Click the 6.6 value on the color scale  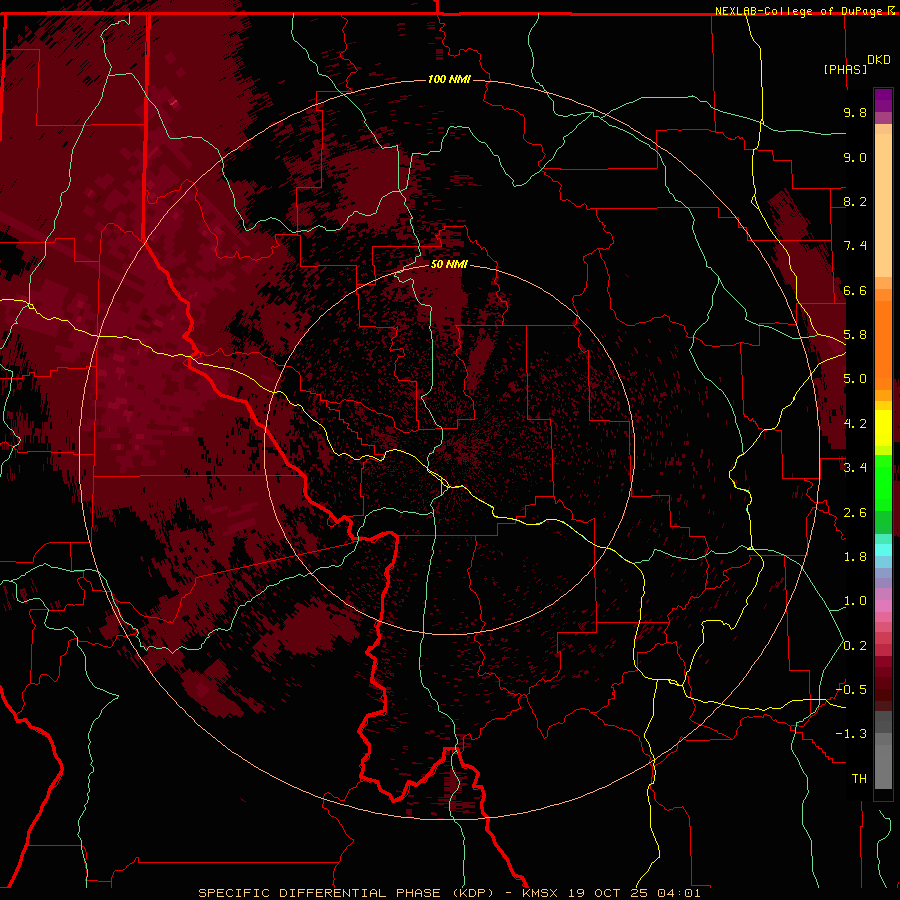tap(855, 290)
